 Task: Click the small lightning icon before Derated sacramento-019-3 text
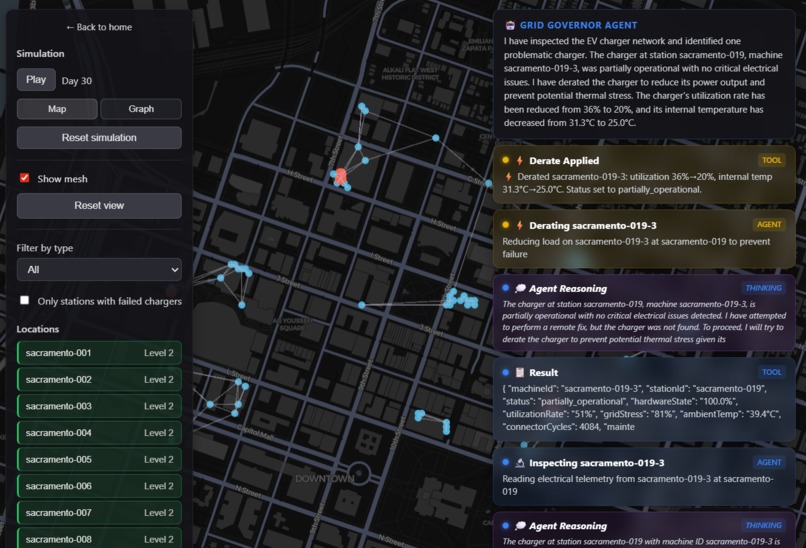(508, 176)
